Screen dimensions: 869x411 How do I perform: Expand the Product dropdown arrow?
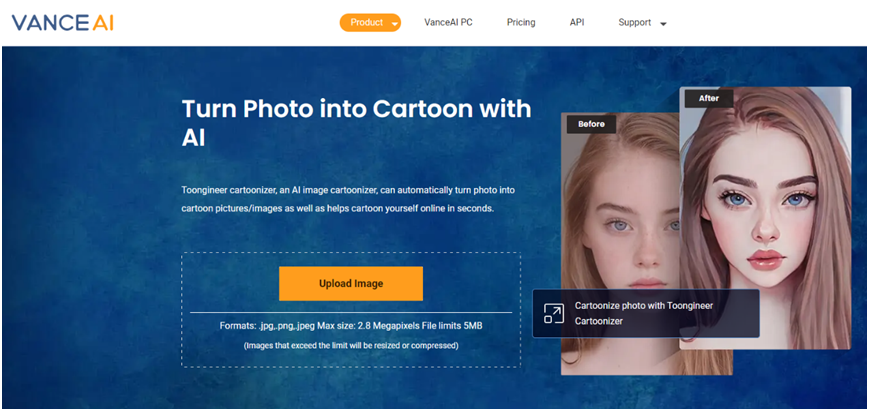394,24
